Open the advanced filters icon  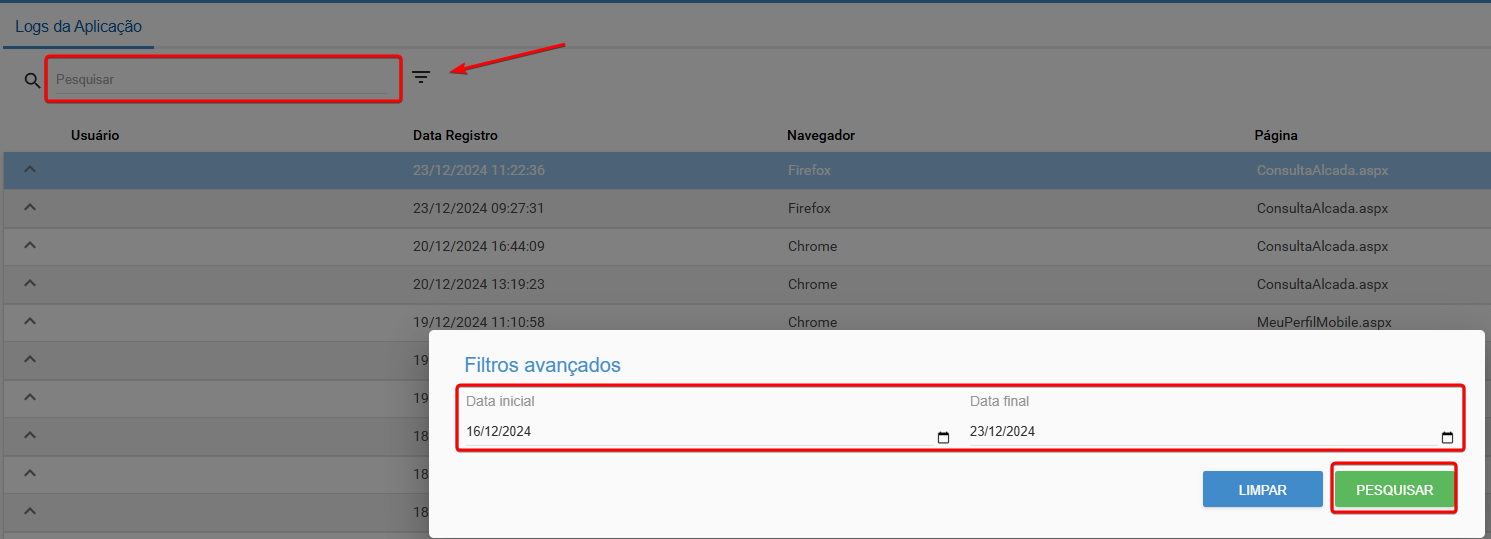[x=421, y=77]
